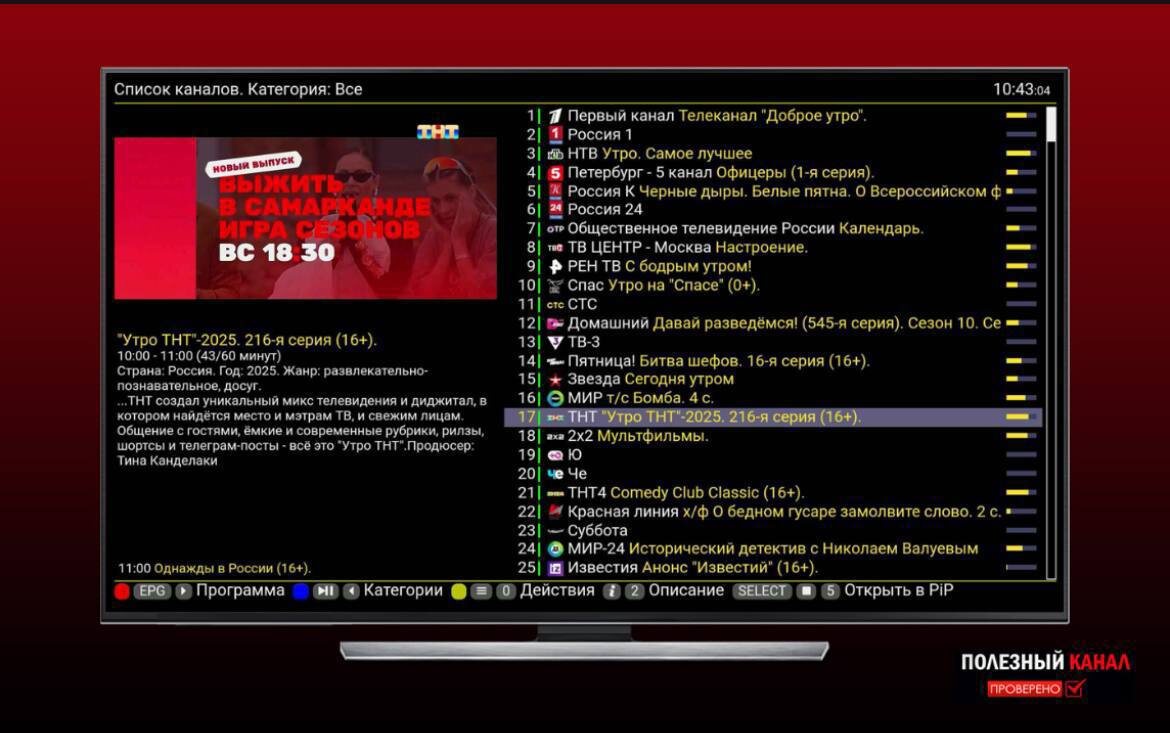Click the Звезда star logo
The image size is (1170, 733).
point(555,380)
